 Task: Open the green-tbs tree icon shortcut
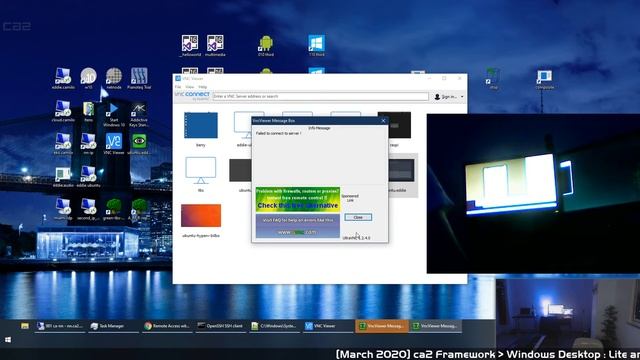pyautogui.click(x=114, y=209)
